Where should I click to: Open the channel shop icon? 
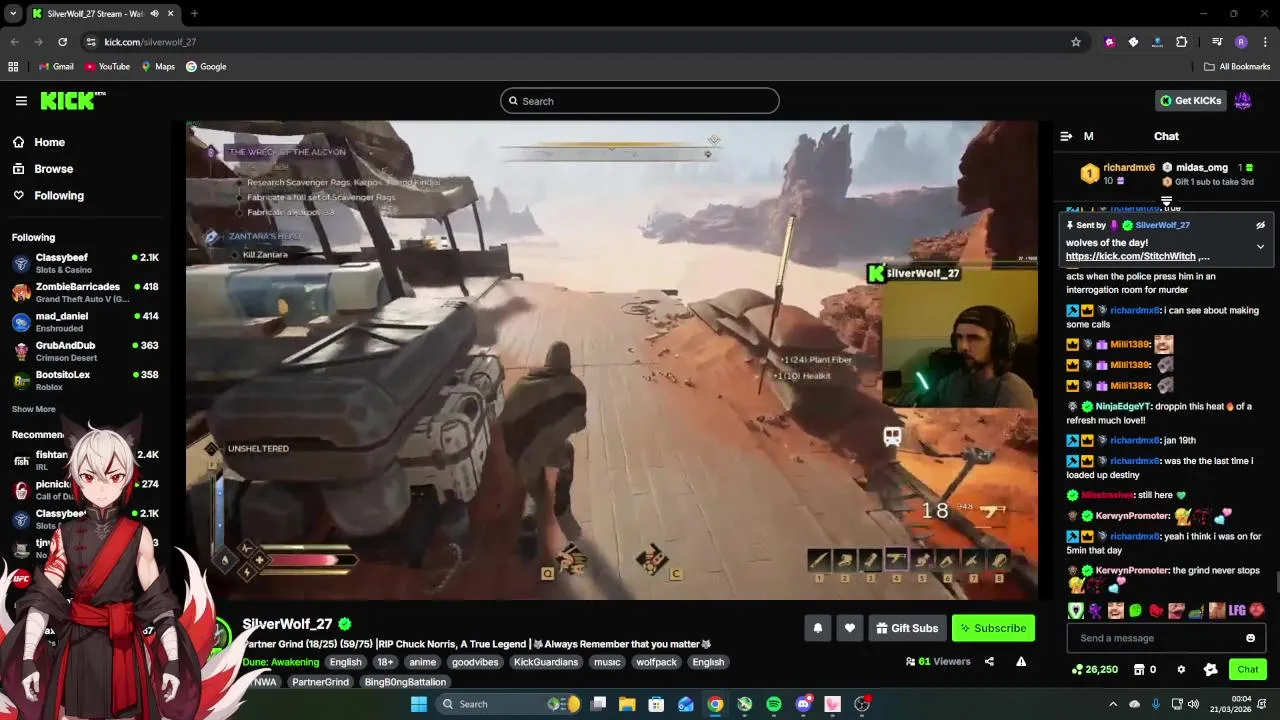[1138, 669]
